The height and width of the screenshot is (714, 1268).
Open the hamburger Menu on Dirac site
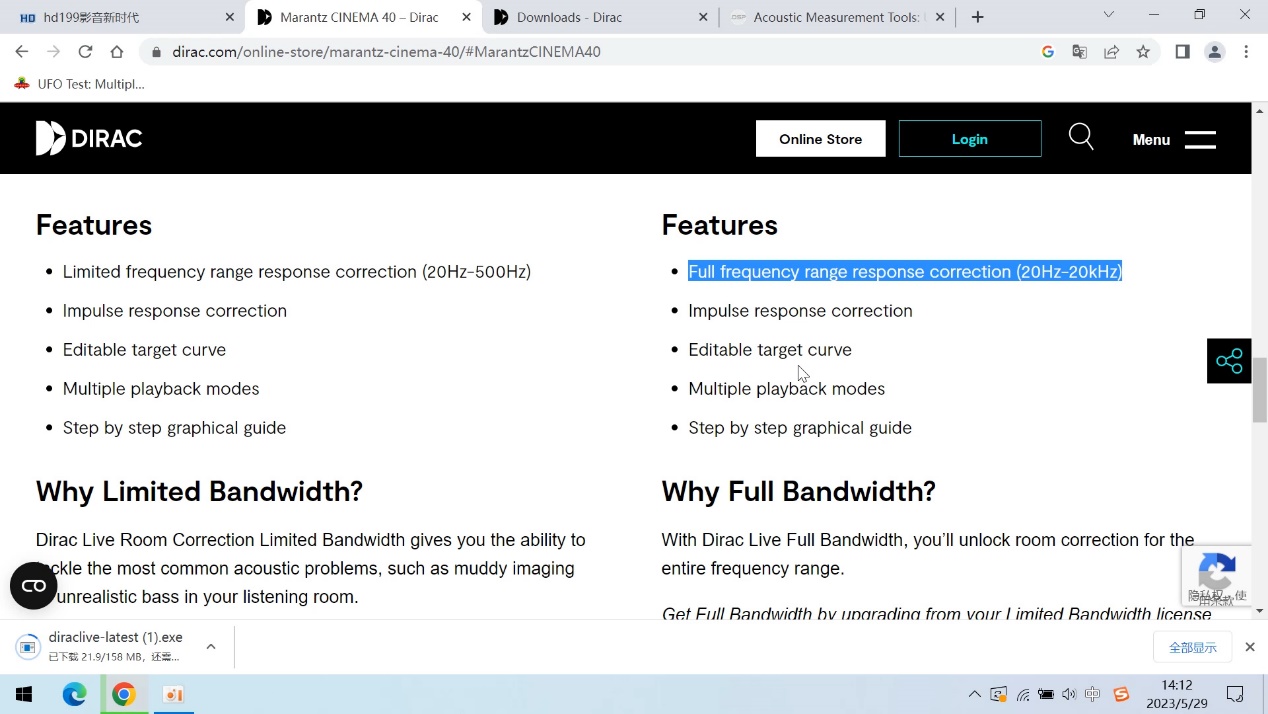click(1174, 139)
